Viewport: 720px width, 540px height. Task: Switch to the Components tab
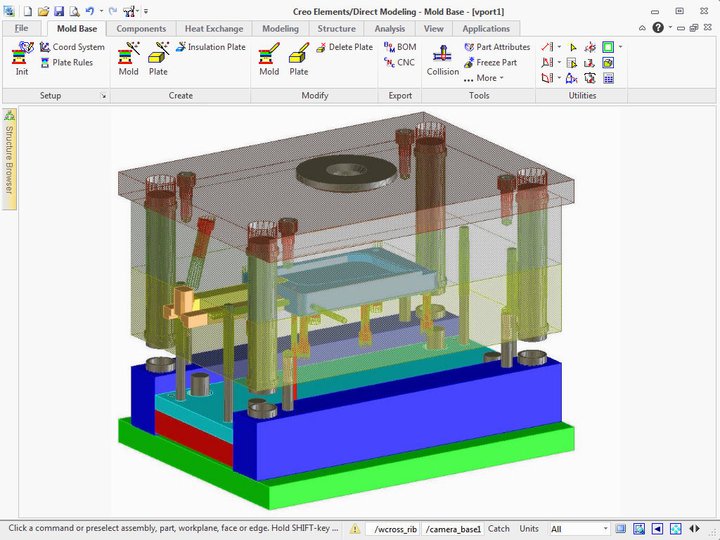(141, 28)
